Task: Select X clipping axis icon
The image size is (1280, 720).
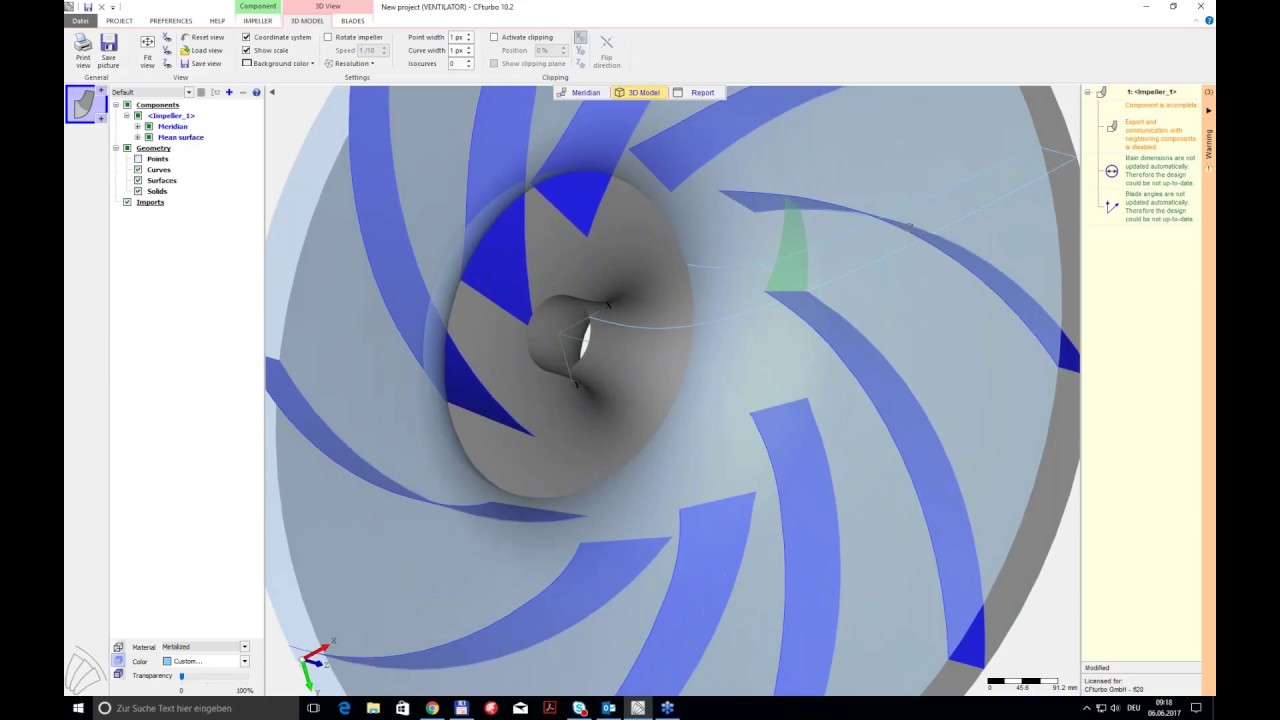Action: pyautogui.click(x=580, y=37)
